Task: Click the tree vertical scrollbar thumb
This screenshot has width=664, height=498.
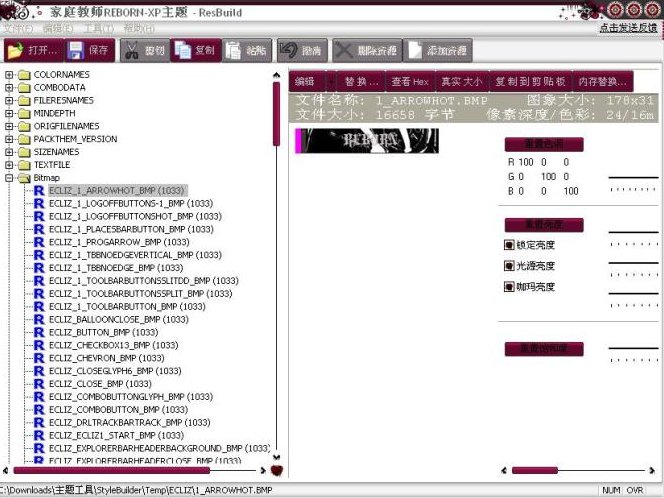Action: tap(277, 114)
